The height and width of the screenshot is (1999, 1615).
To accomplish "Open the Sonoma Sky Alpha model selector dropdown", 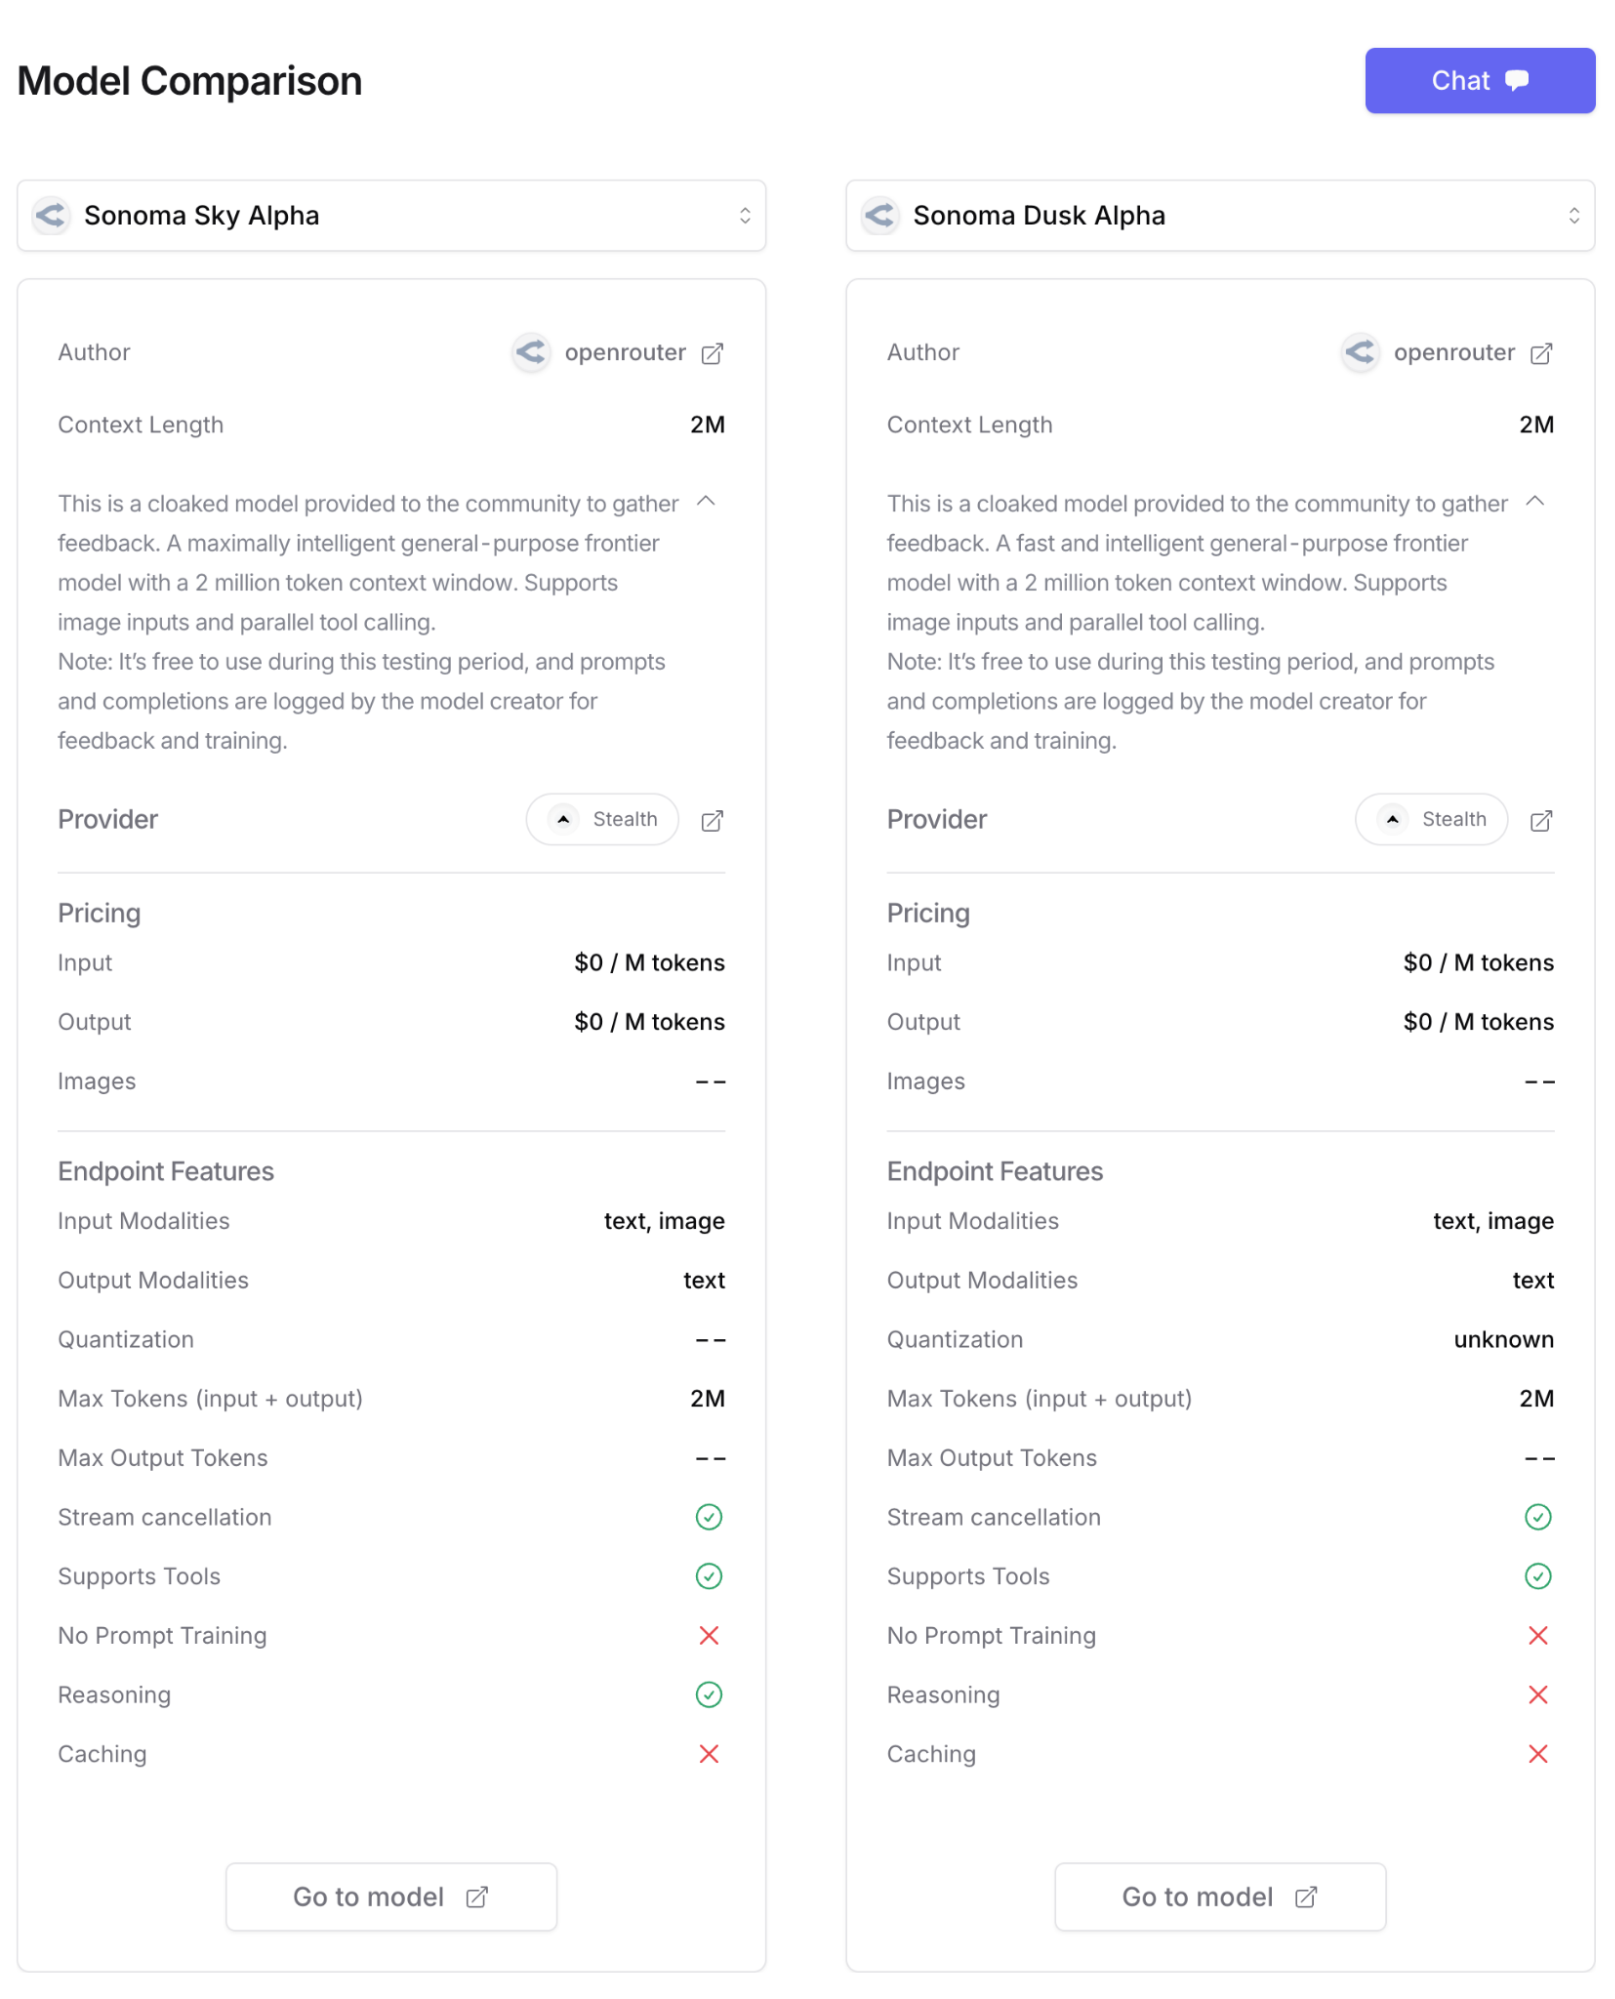I will coord(391,216).
